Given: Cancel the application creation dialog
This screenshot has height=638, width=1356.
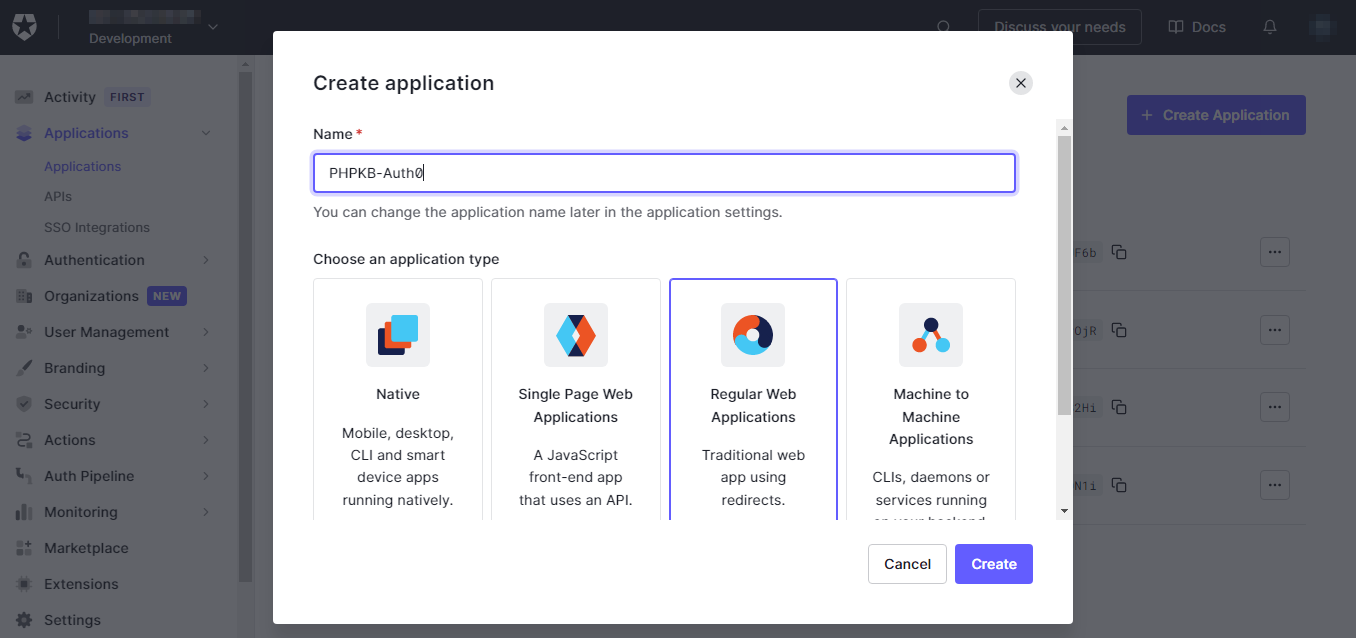Looking at the screenshot, I should tap(906, 563).
